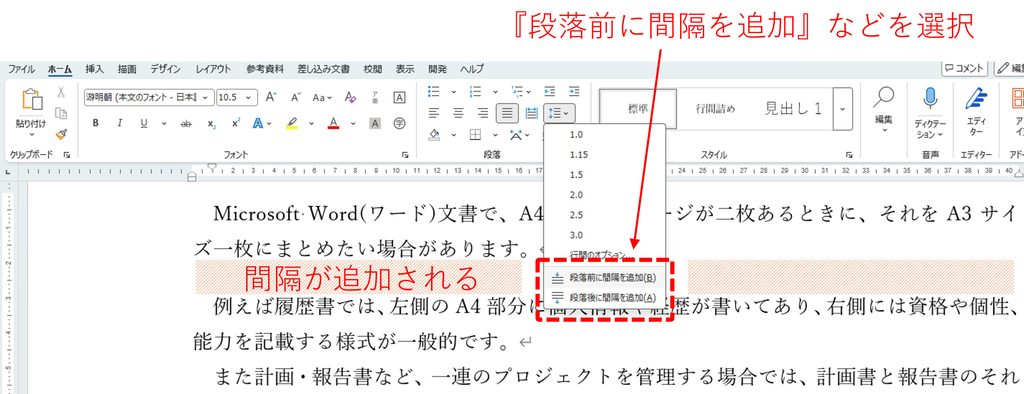This screenshot has height=394, width=1024.
Task: Click the コメント button
Action: [x=964, y=68]
